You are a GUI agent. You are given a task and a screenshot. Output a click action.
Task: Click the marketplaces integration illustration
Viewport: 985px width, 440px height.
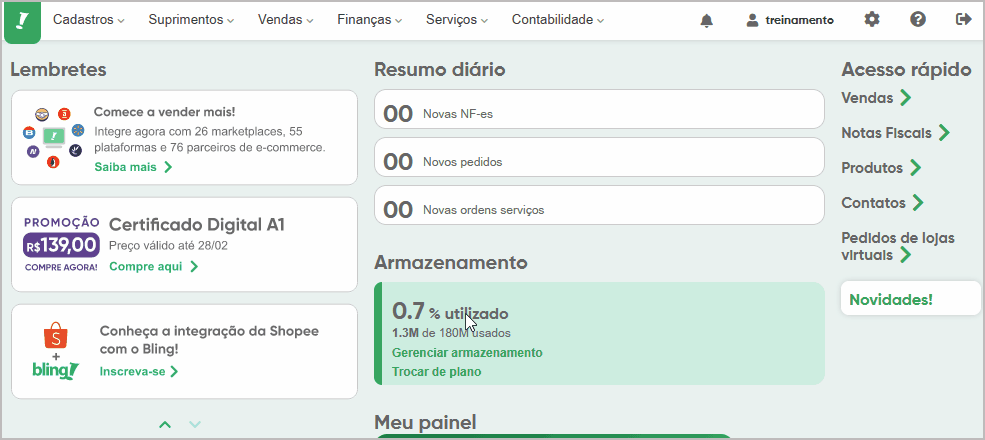53,138
